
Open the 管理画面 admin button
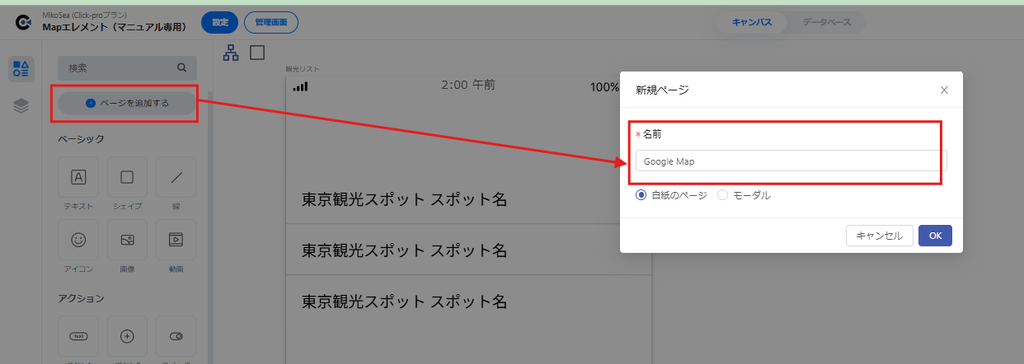click(x=271, y=22)
